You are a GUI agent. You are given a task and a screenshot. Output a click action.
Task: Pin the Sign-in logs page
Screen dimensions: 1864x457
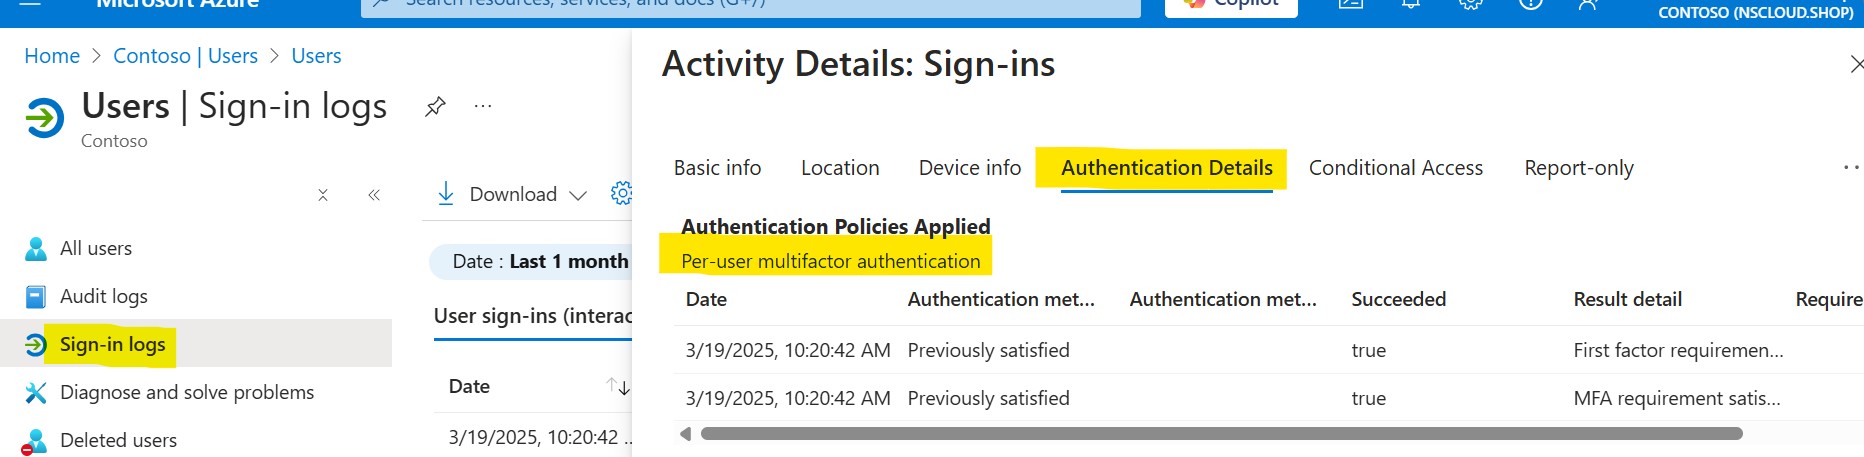[x=435, y=106]
